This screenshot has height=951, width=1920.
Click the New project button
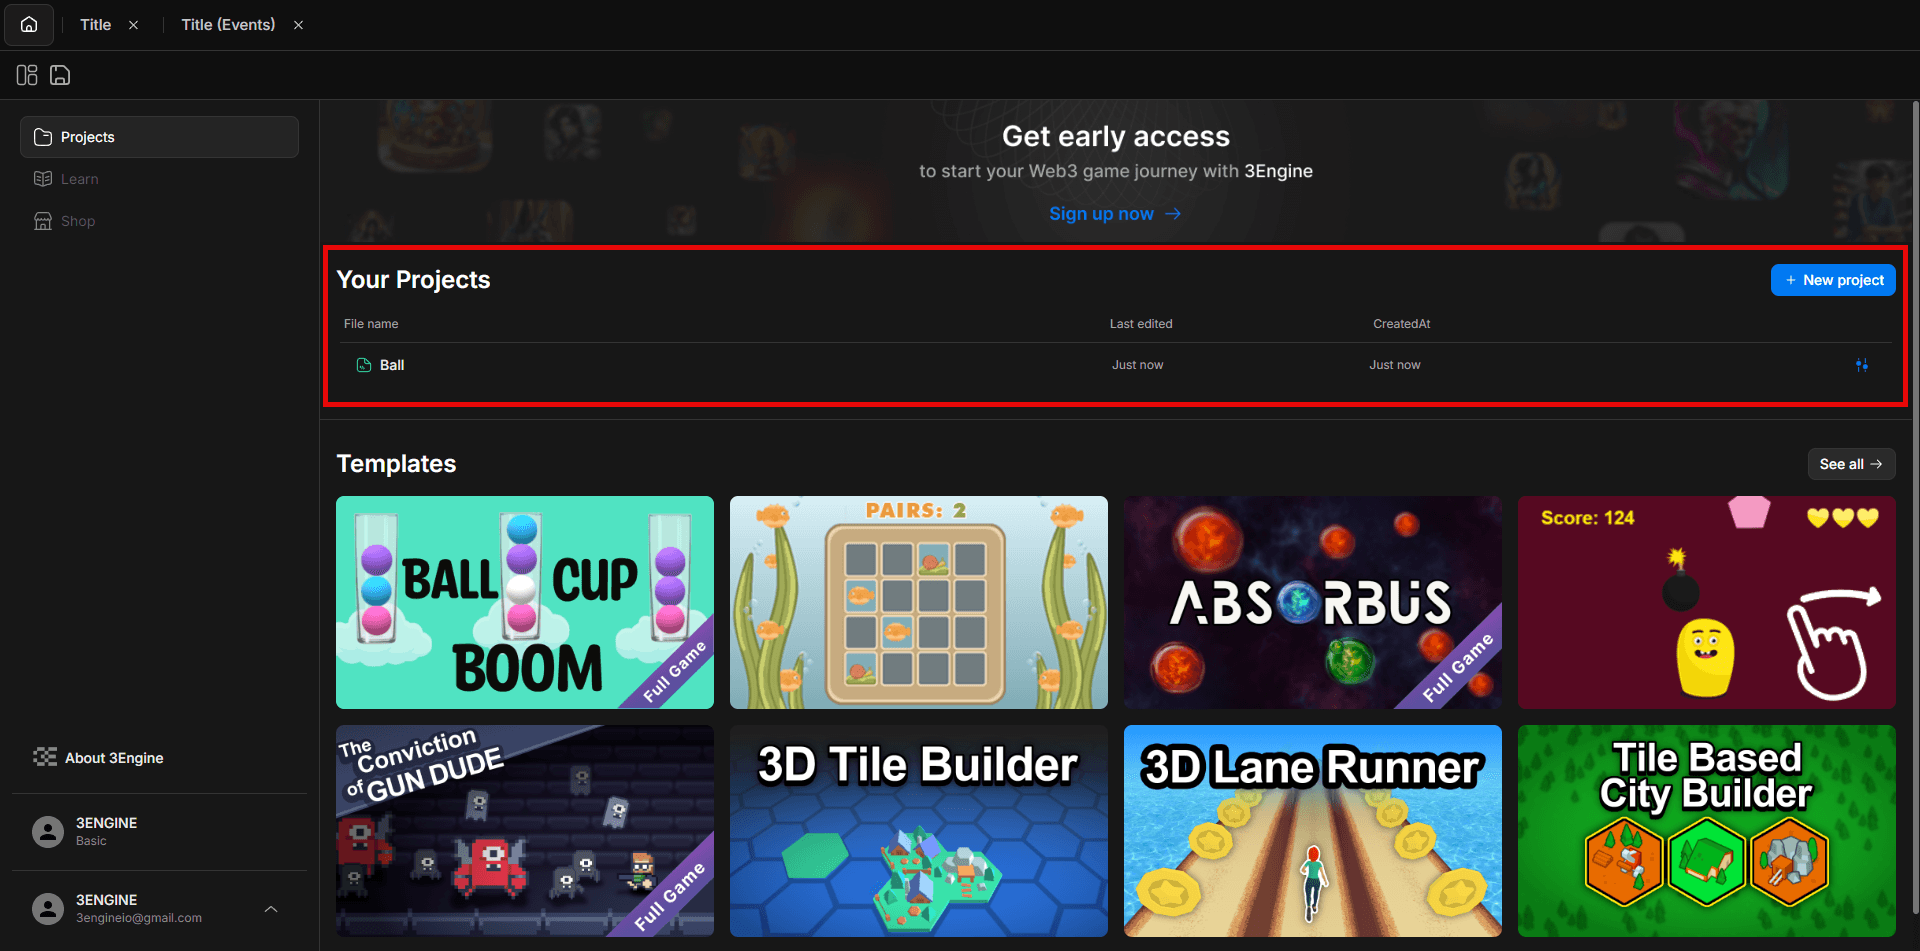point(1833,279)
